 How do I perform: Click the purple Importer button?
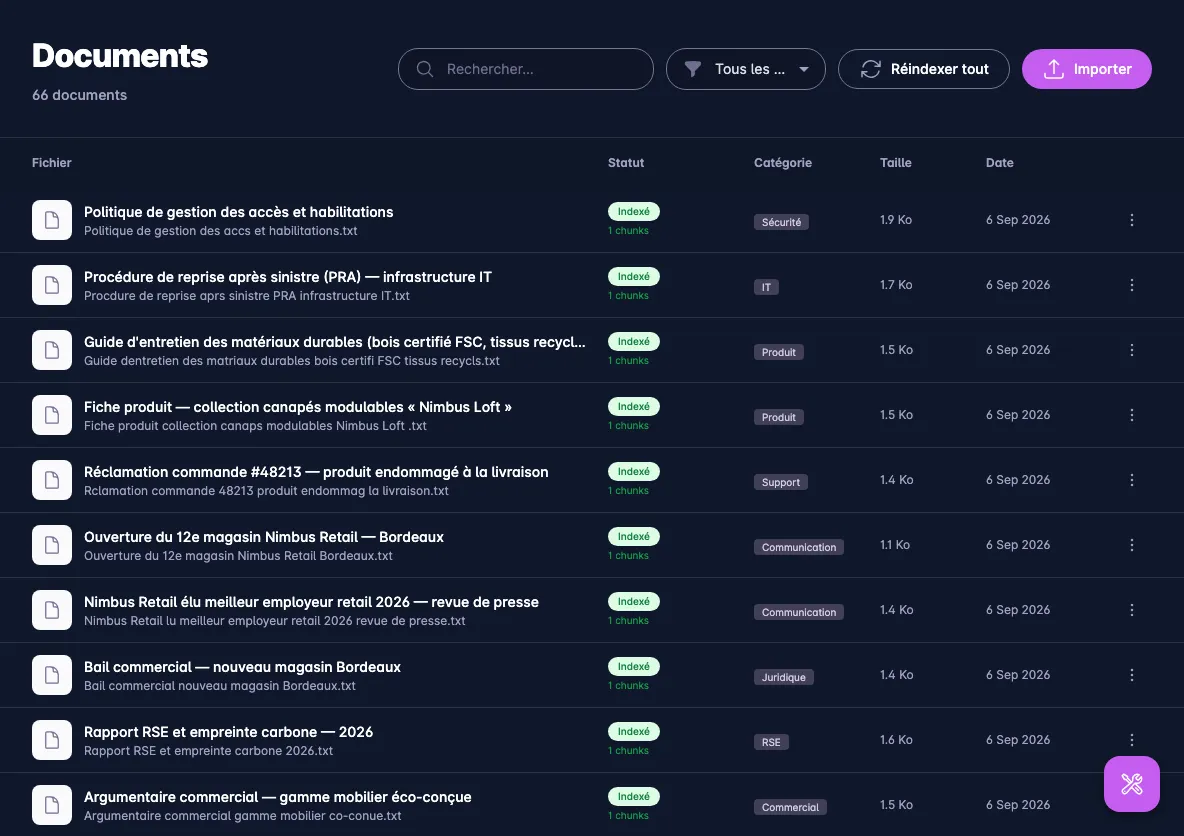pos(1087,69)
